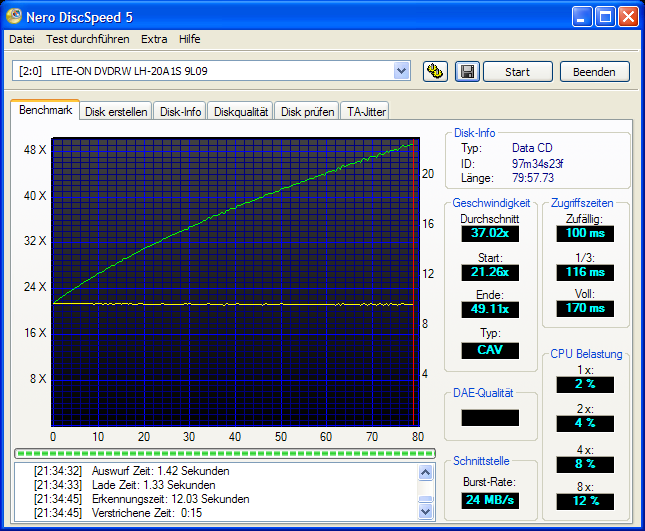Click the Data CD type text
Screen dimensions: 645x531
(x=532, y=148)
